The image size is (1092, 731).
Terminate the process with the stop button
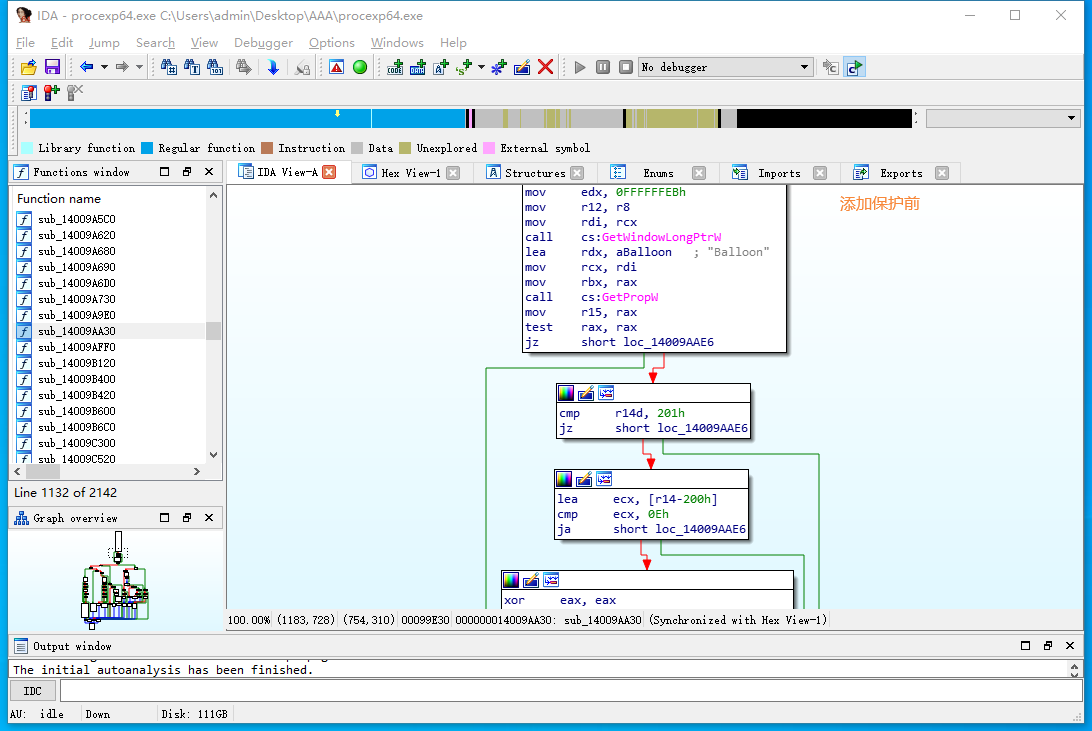pos(626,68)
